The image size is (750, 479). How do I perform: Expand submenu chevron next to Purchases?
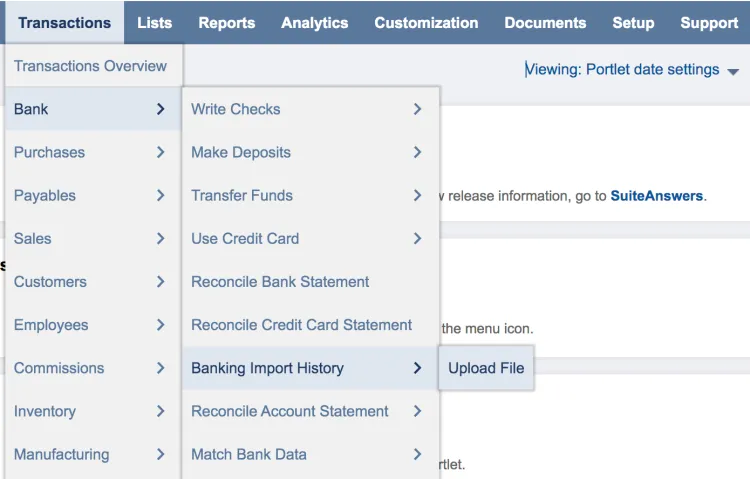click(161, 152)
